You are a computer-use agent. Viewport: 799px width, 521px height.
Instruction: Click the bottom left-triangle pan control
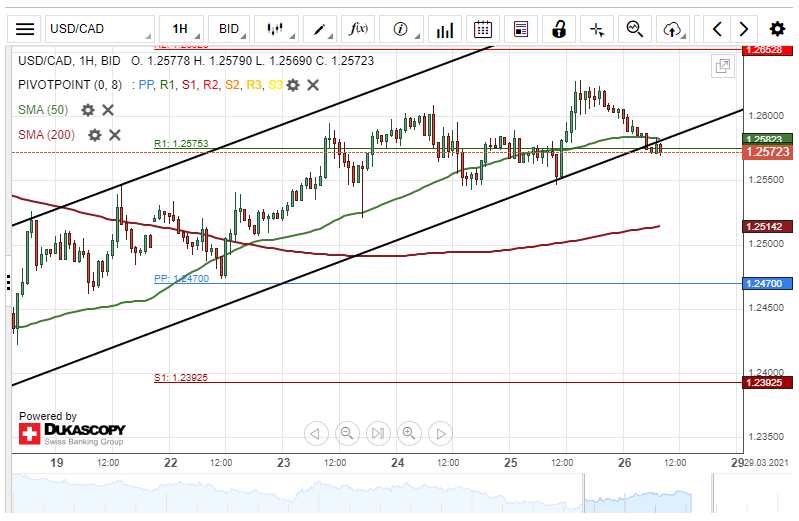[x=316, y=434]
